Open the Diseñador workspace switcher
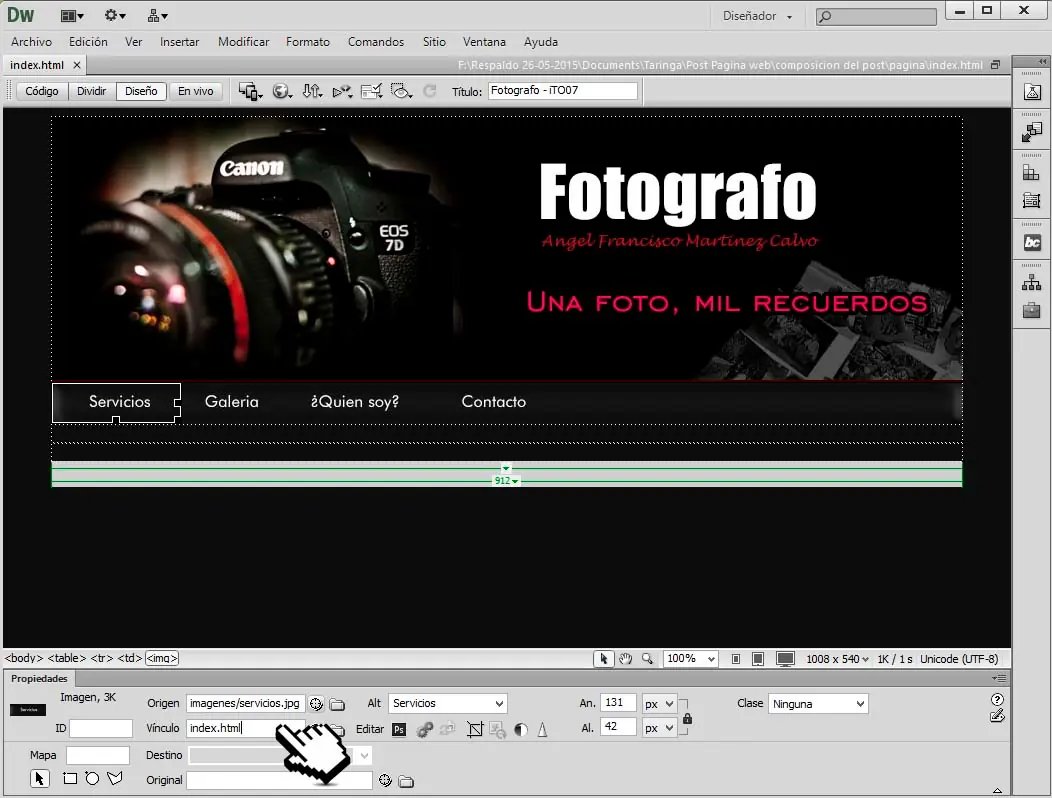Viewport: 1052px width, 798px height. 757,16
